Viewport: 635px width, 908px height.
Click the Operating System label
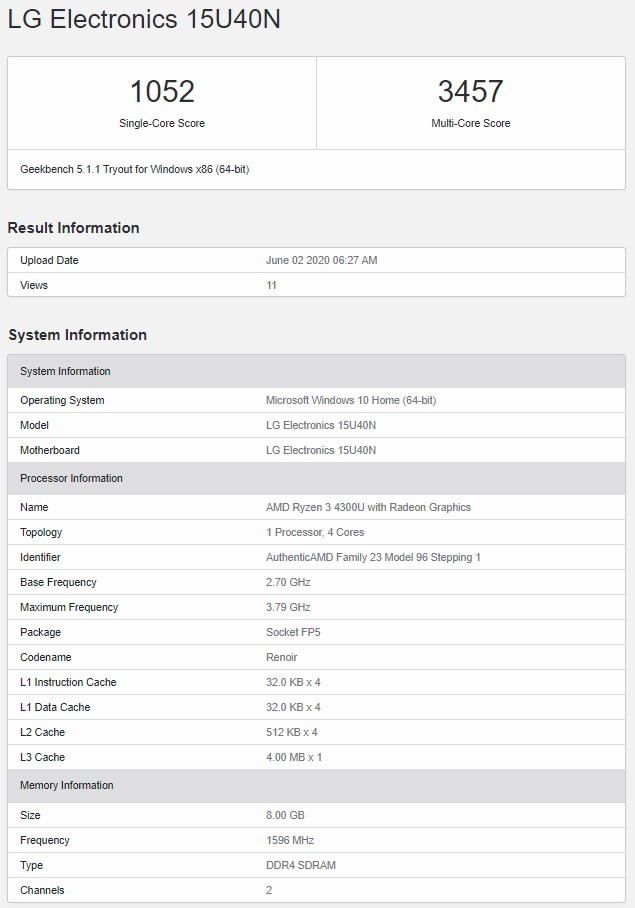point(63,401)
